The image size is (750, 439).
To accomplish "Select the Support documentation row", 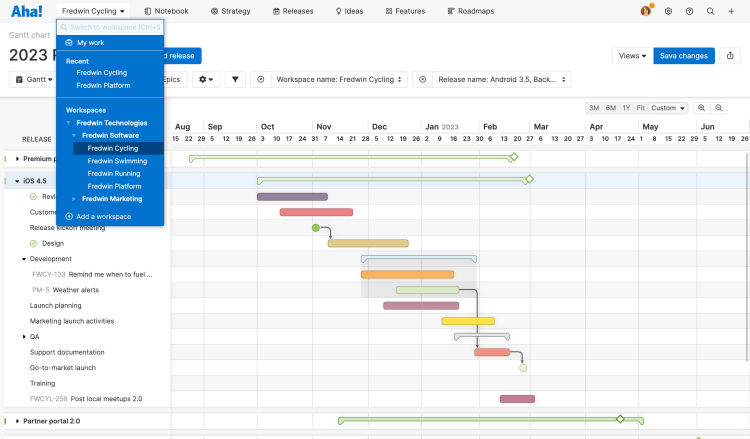I will (67, 352).
